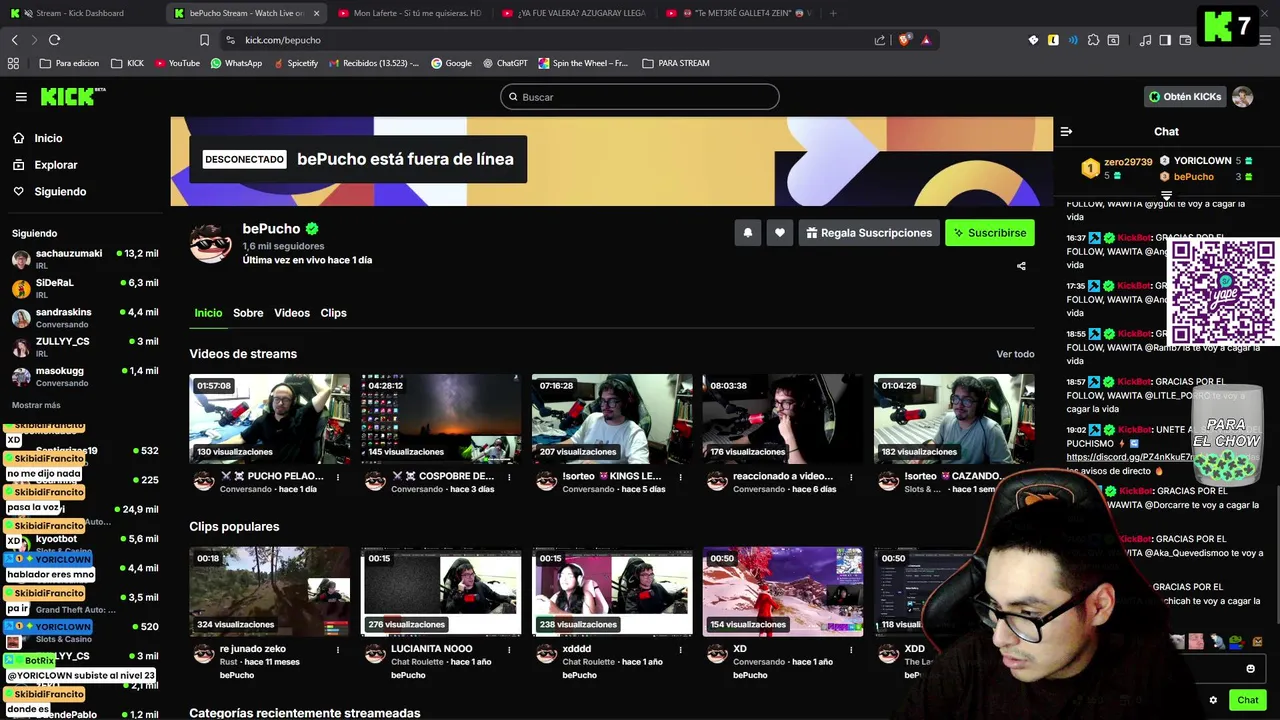This screenshot has height=720, width=1280.
Task: Click the bePucho profile avatar
Action: tap(211, 243)
